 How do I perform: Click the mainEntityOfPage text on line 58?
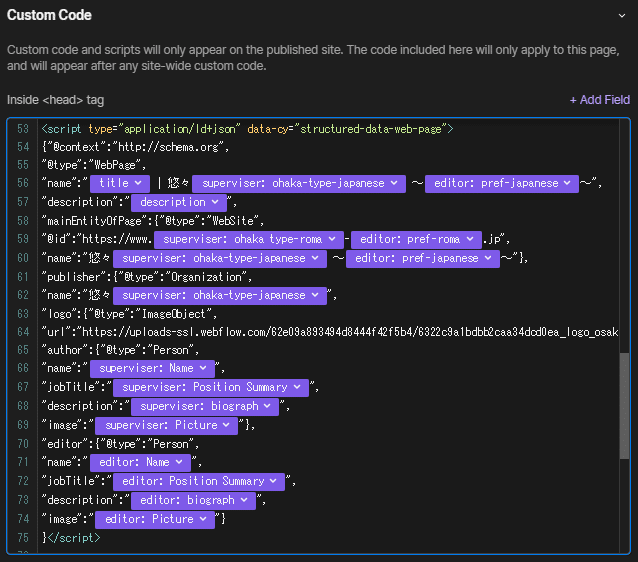(x=153, y=221)
